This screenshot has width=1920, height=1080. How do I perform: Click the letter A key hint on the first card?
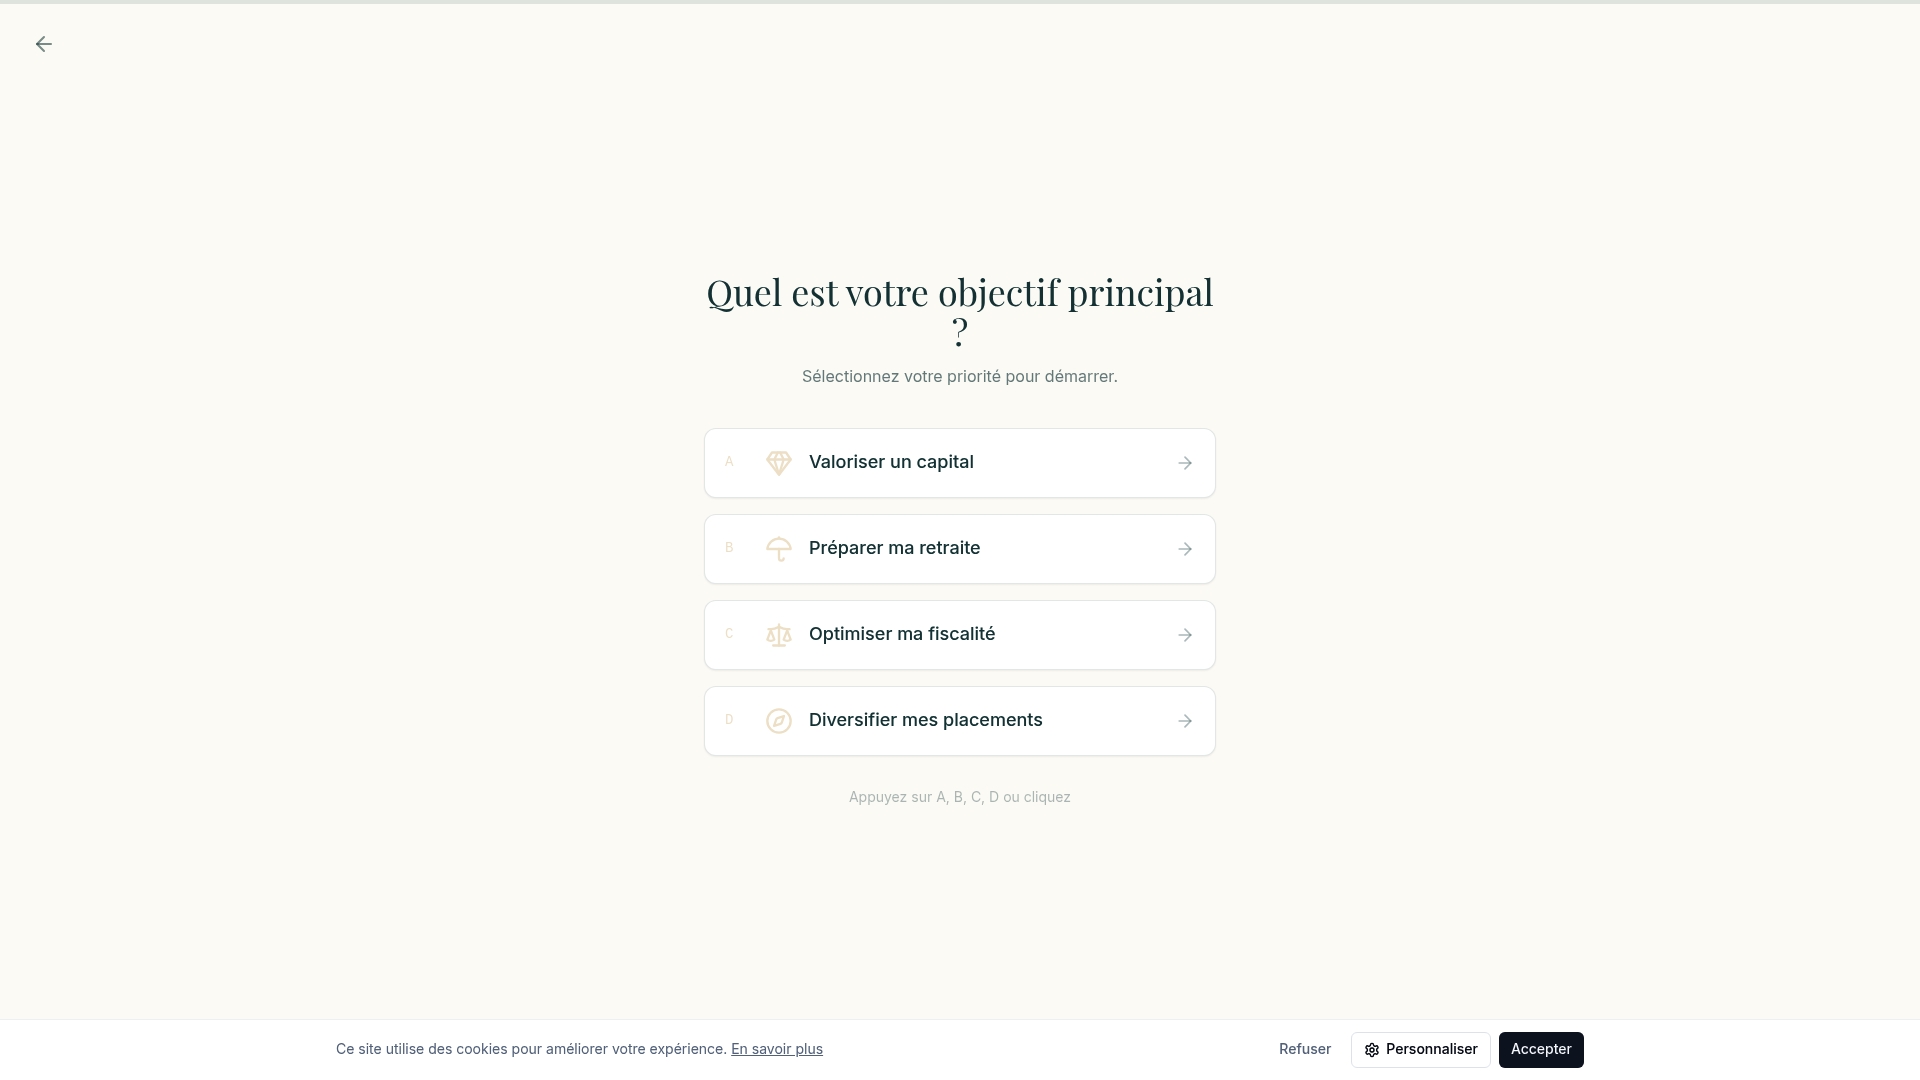click(729, 462)
